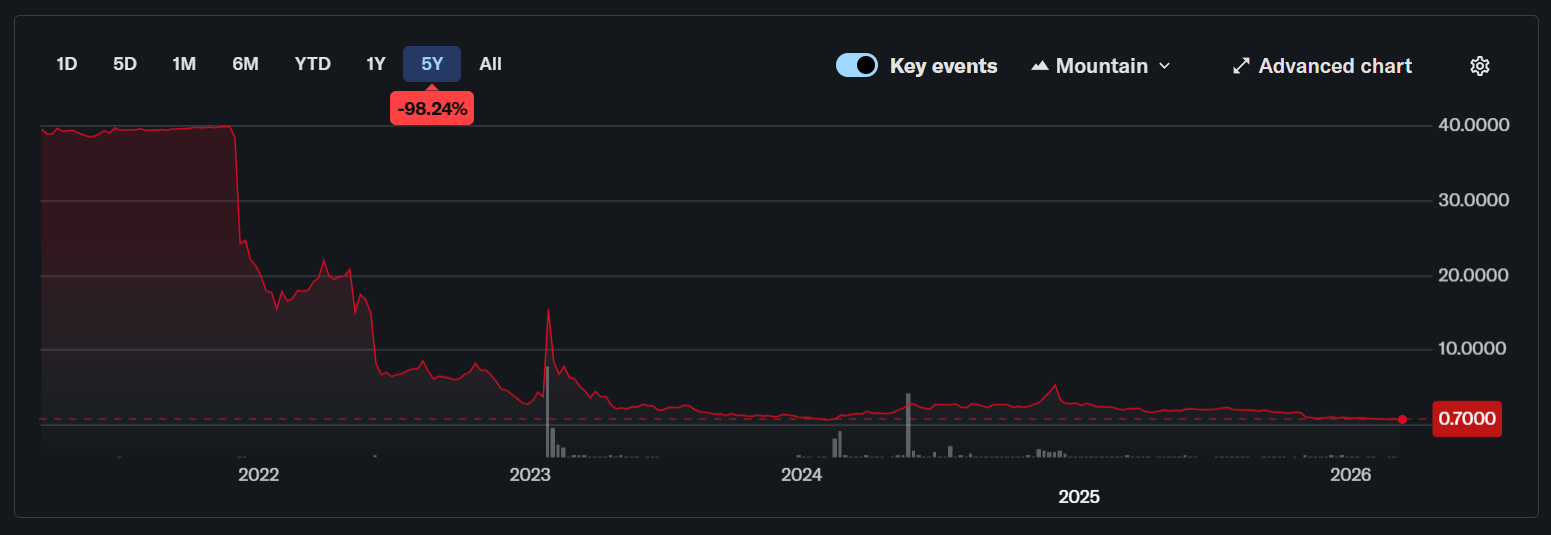This screenshot has height=535, width=1551.
Task: Click the Advanced chart expand arrows icon
Action: pyautogui.click(x=1241, y=66)
